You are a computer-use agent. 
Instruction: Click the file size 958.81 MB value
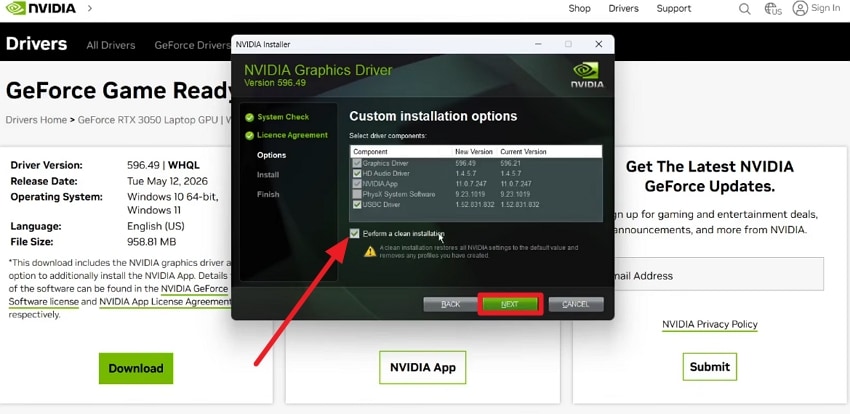coord(152,242)
